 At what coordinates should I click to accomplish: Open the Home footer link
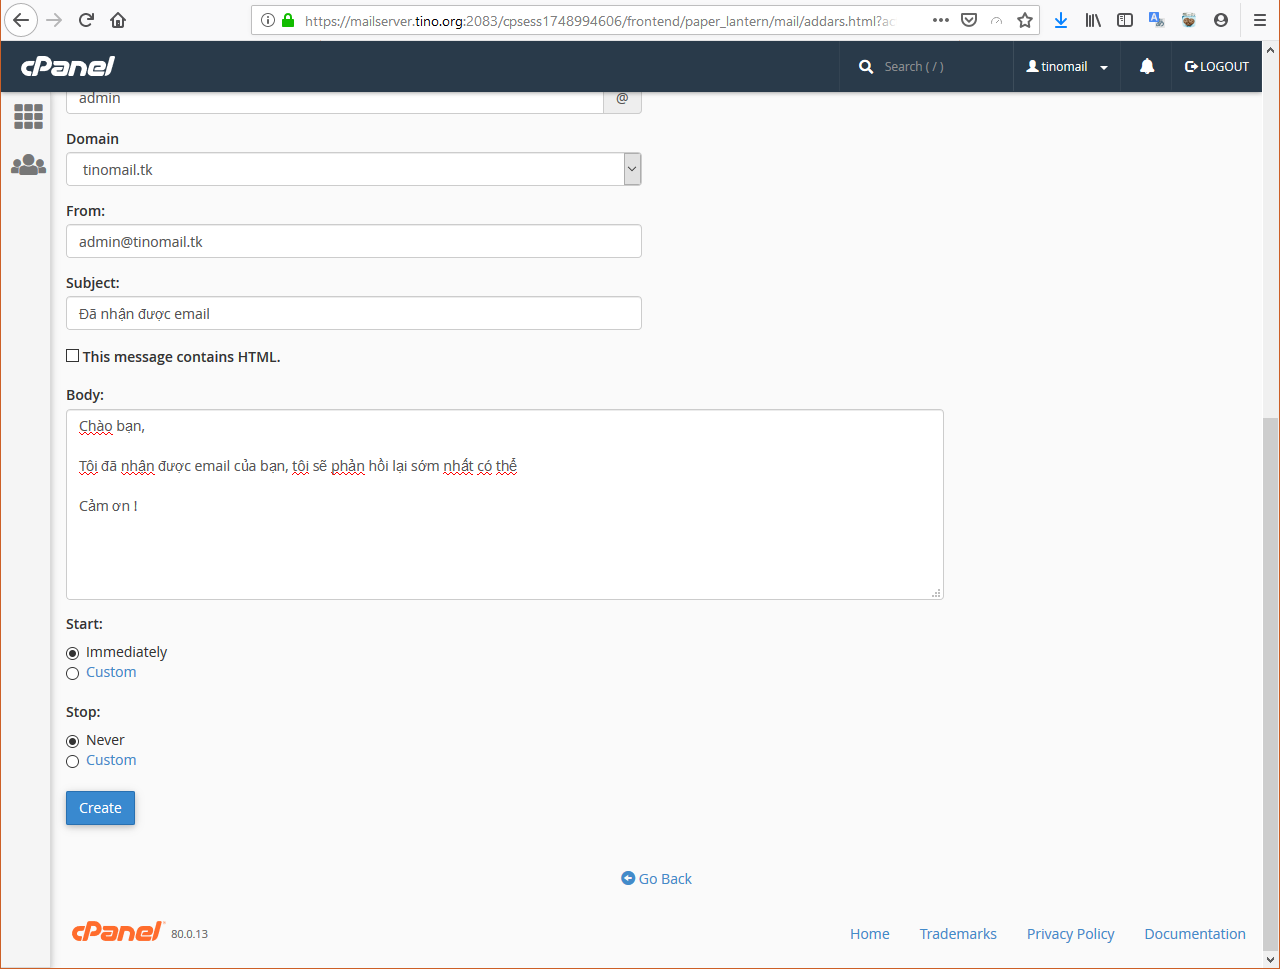pos(870,934)
